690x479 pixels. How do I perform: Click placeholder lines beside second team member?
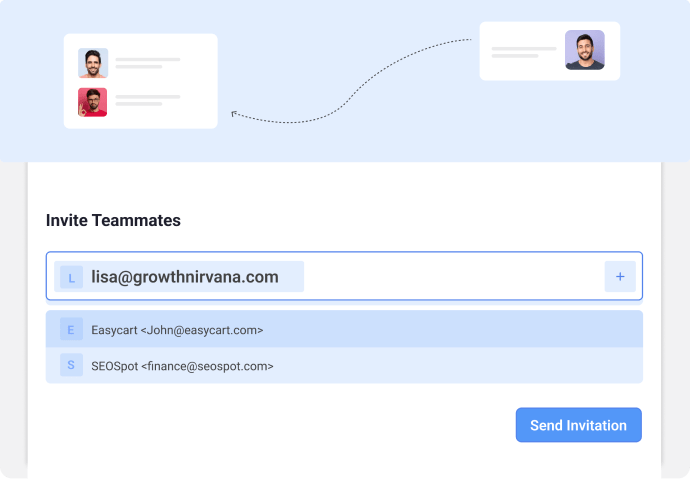[x=148, y=100]
